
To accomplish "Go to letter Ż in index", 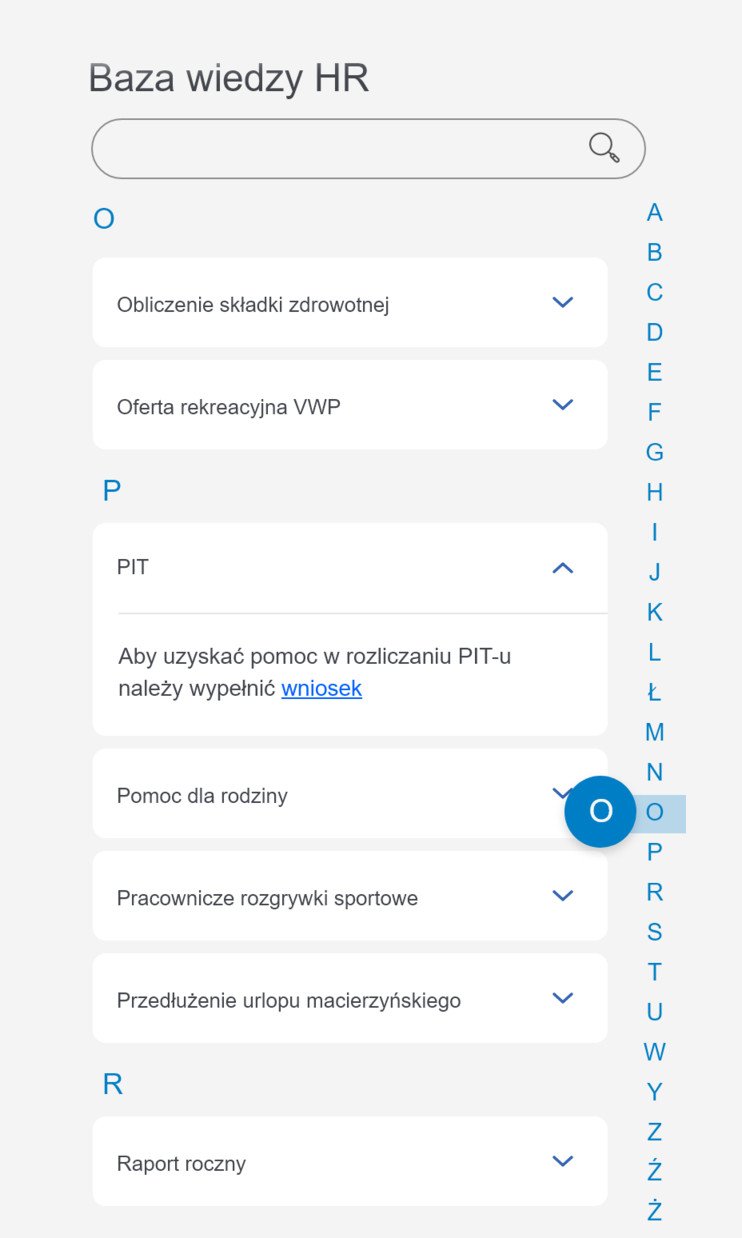I will [654, 1211].
